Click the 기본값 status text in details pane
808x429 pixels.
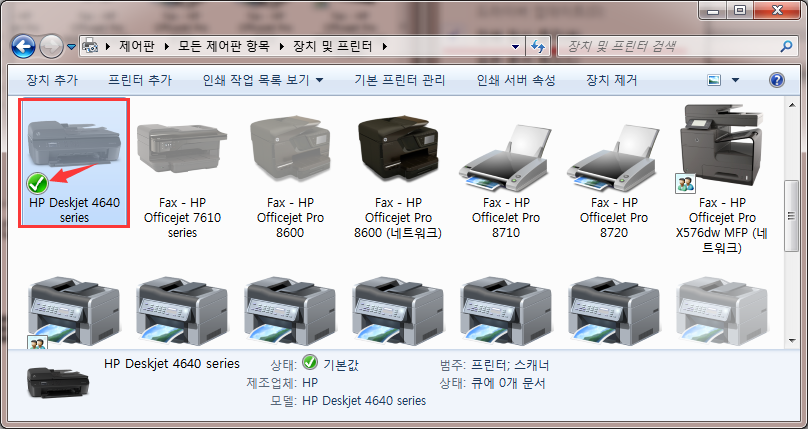pos(341,365)
